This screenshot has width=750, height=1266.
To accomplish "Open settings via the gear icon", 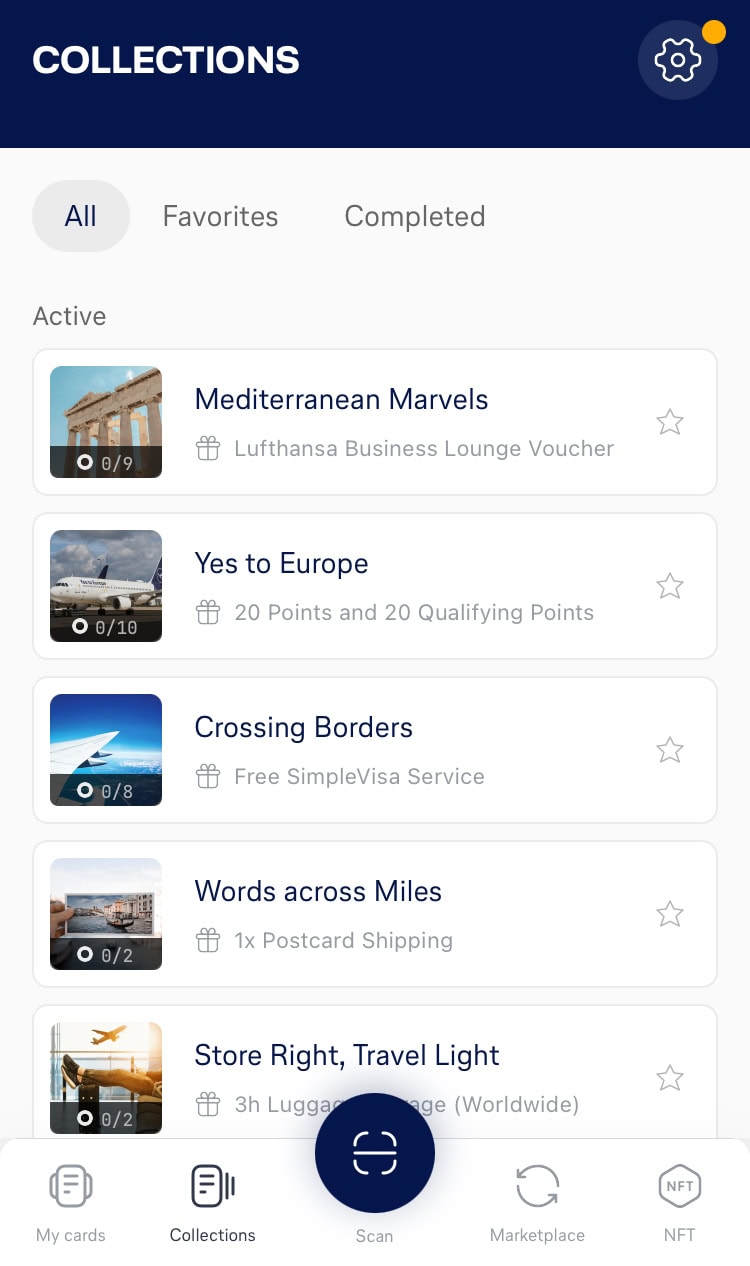I will 677,60.
